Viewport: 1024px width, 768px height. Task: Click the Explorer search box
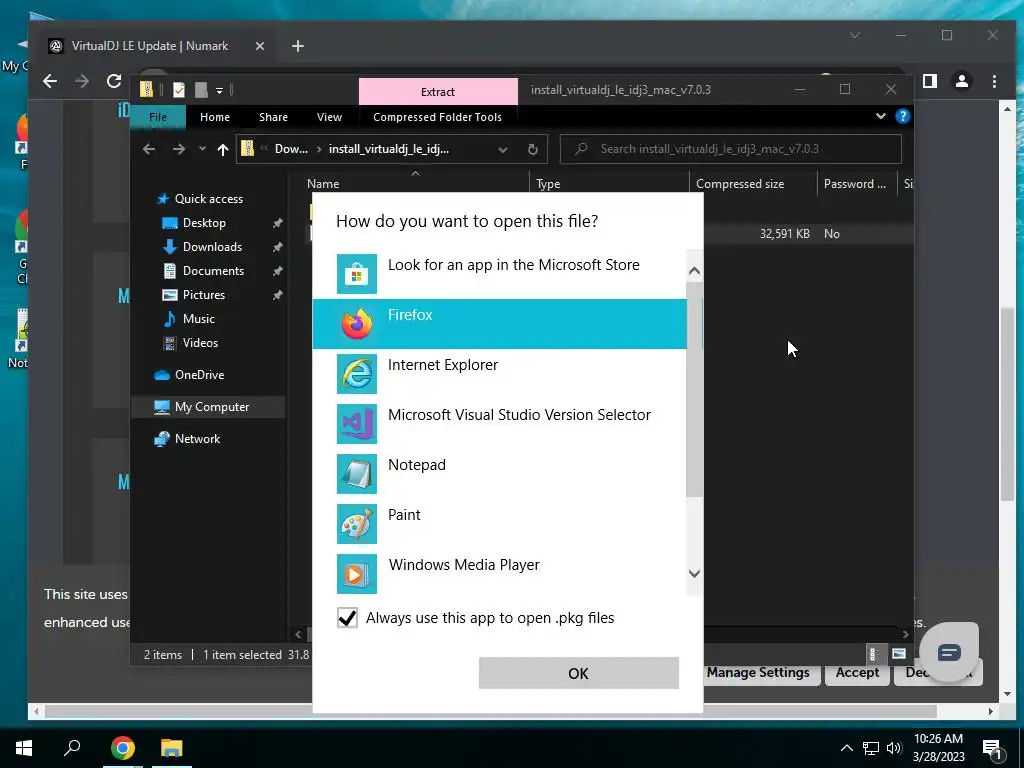pos(731,149)
